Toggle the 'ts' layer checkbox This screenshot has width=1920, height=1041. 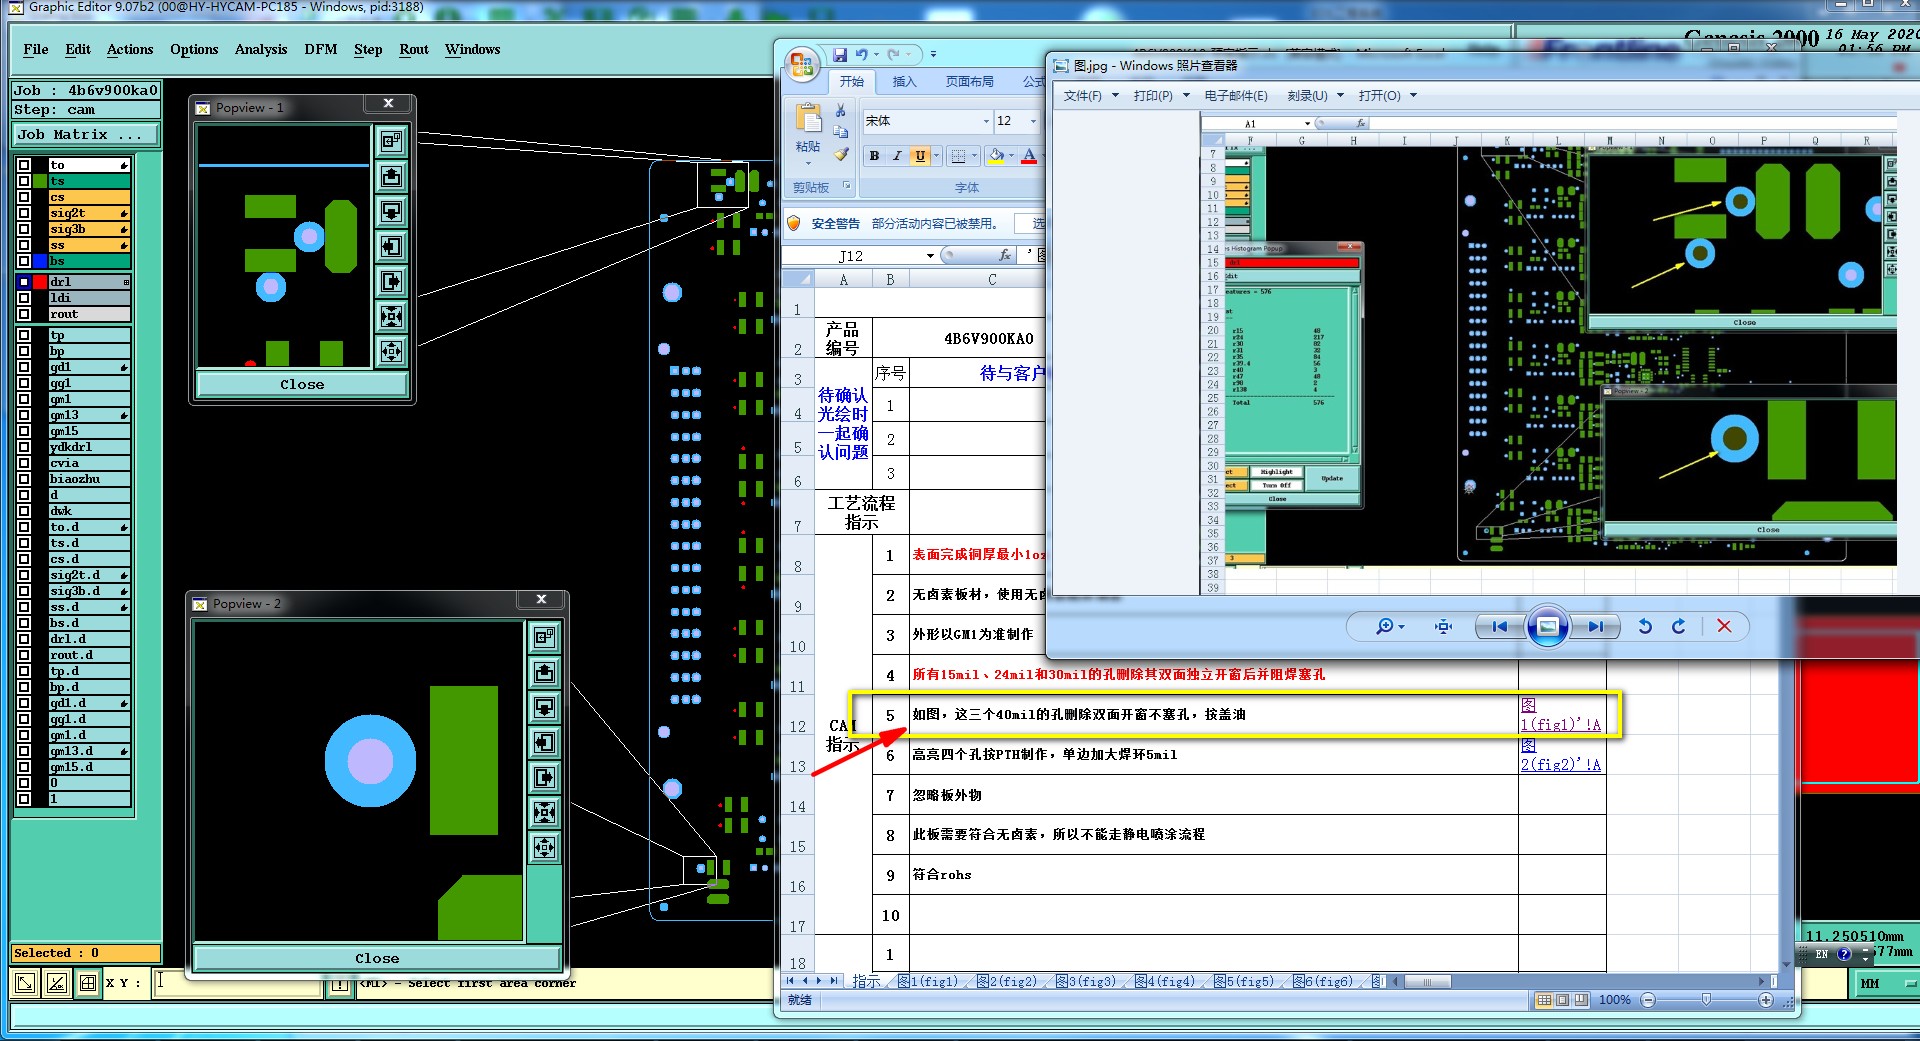[x=23, y=181]
